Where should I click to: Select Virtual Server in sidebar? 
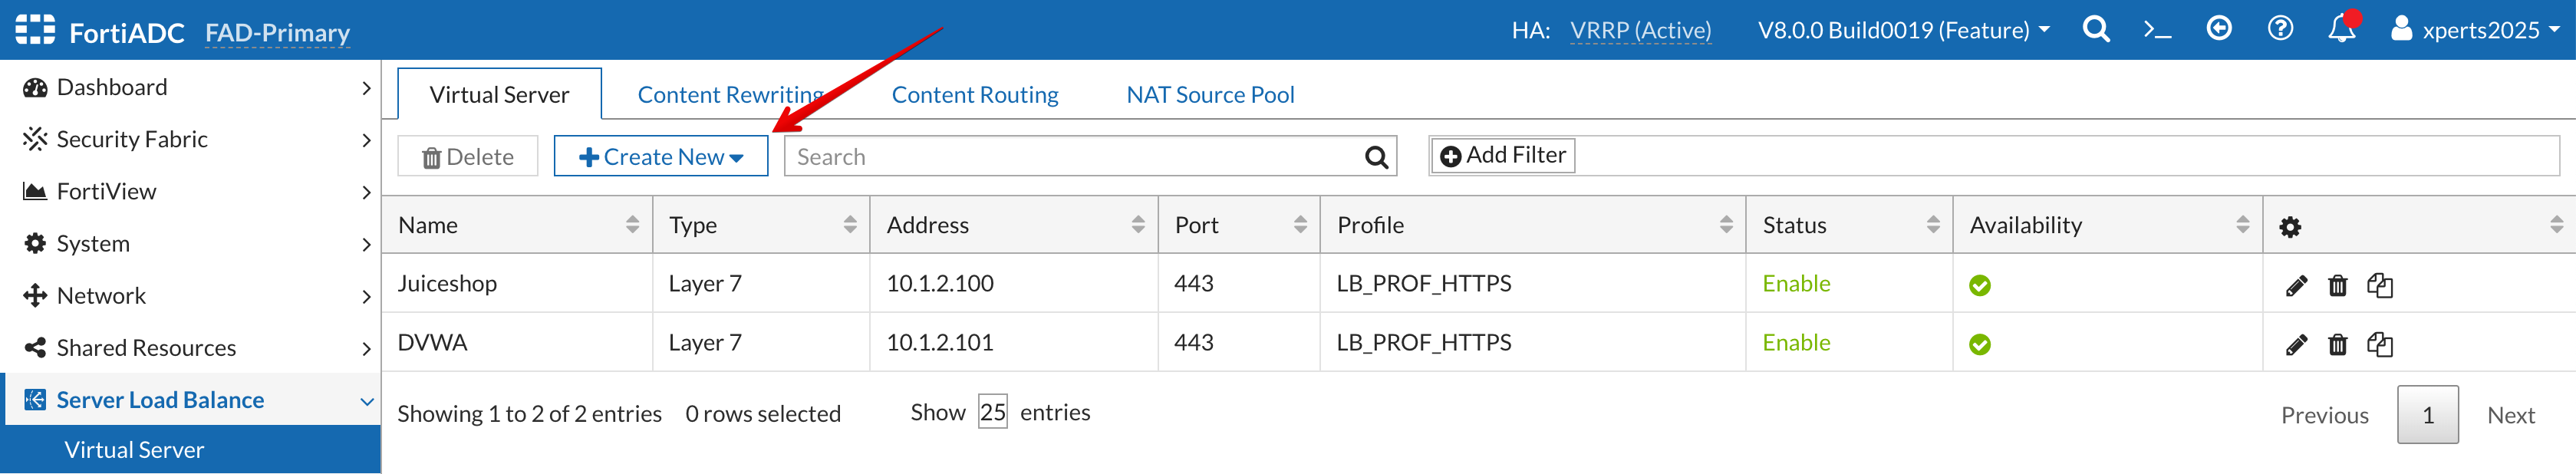(190, 449)
